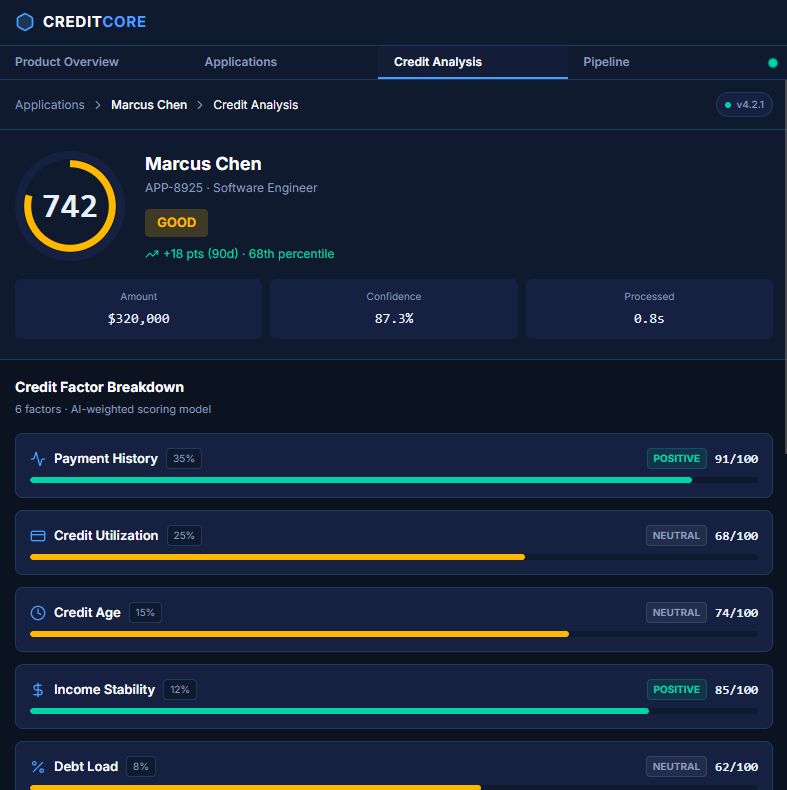Click the CreditCore hexagon logo icon
The width and height of the screenshot is (787, 790).
coord(25,22)
